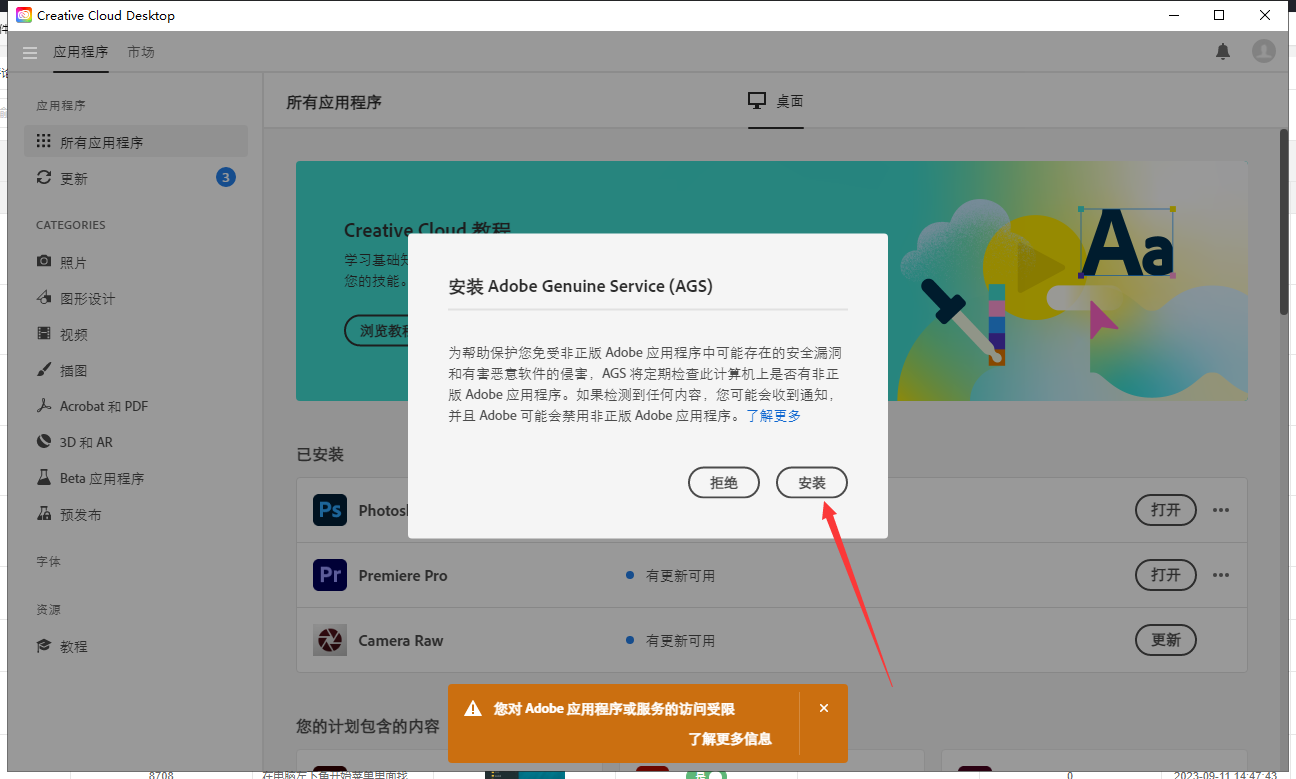The height and width of the screenshot is (779, 1296).
Task: Click 了解更多信息 in the orange banner
Action: point(729,739)
